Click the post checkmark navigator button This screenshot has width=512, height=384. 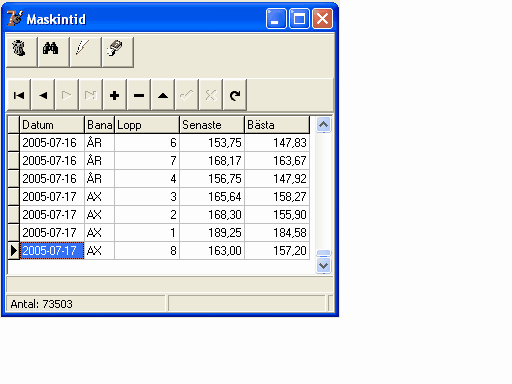(x=187, y=95)
